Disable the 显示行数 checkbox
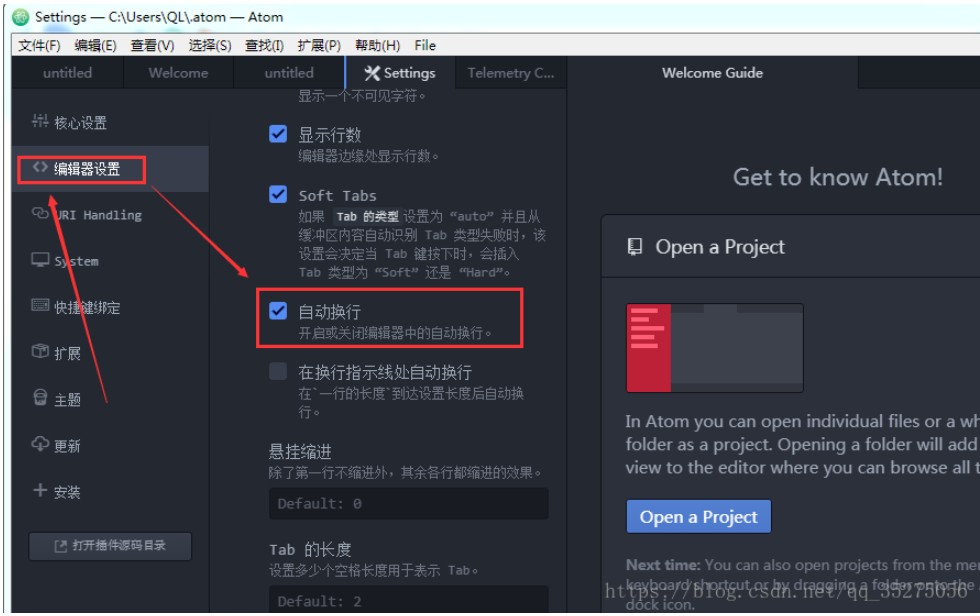The height and width of the screenshot is (616, 980). coord(278,134)
